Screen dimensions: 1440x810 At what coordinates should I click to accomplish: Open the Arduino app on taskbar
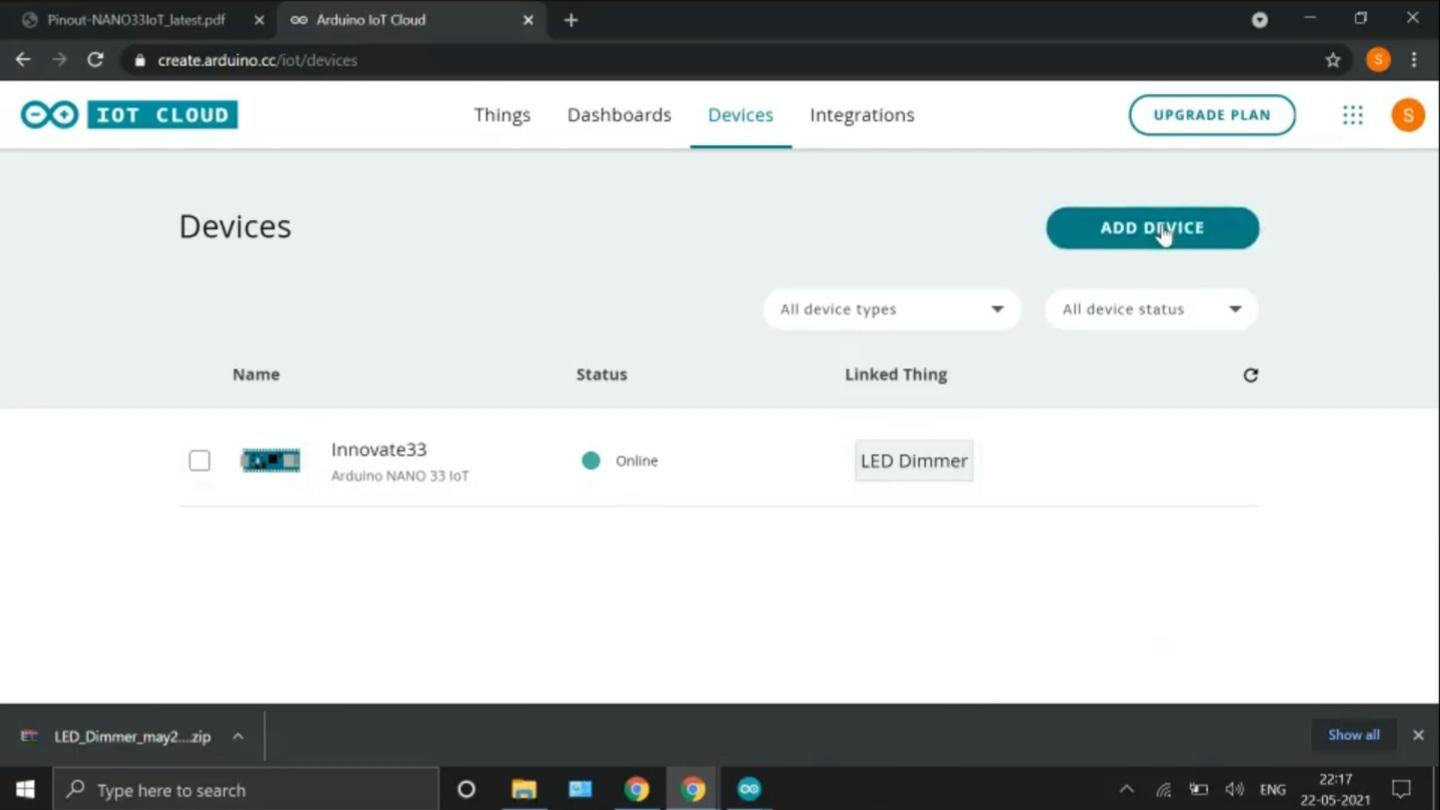pyautogui.click(x=749, y=789)
